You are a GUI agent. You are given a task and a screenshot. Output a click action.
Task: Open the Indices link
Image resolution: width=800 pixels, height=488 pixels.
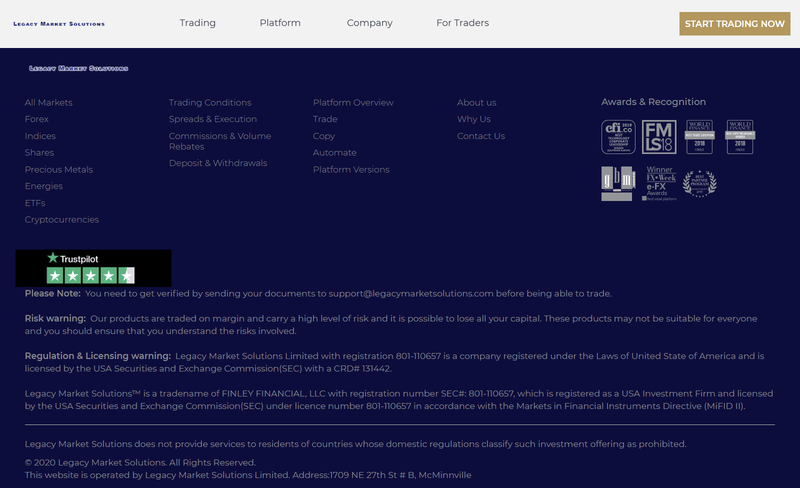click(x=40, y=136)
